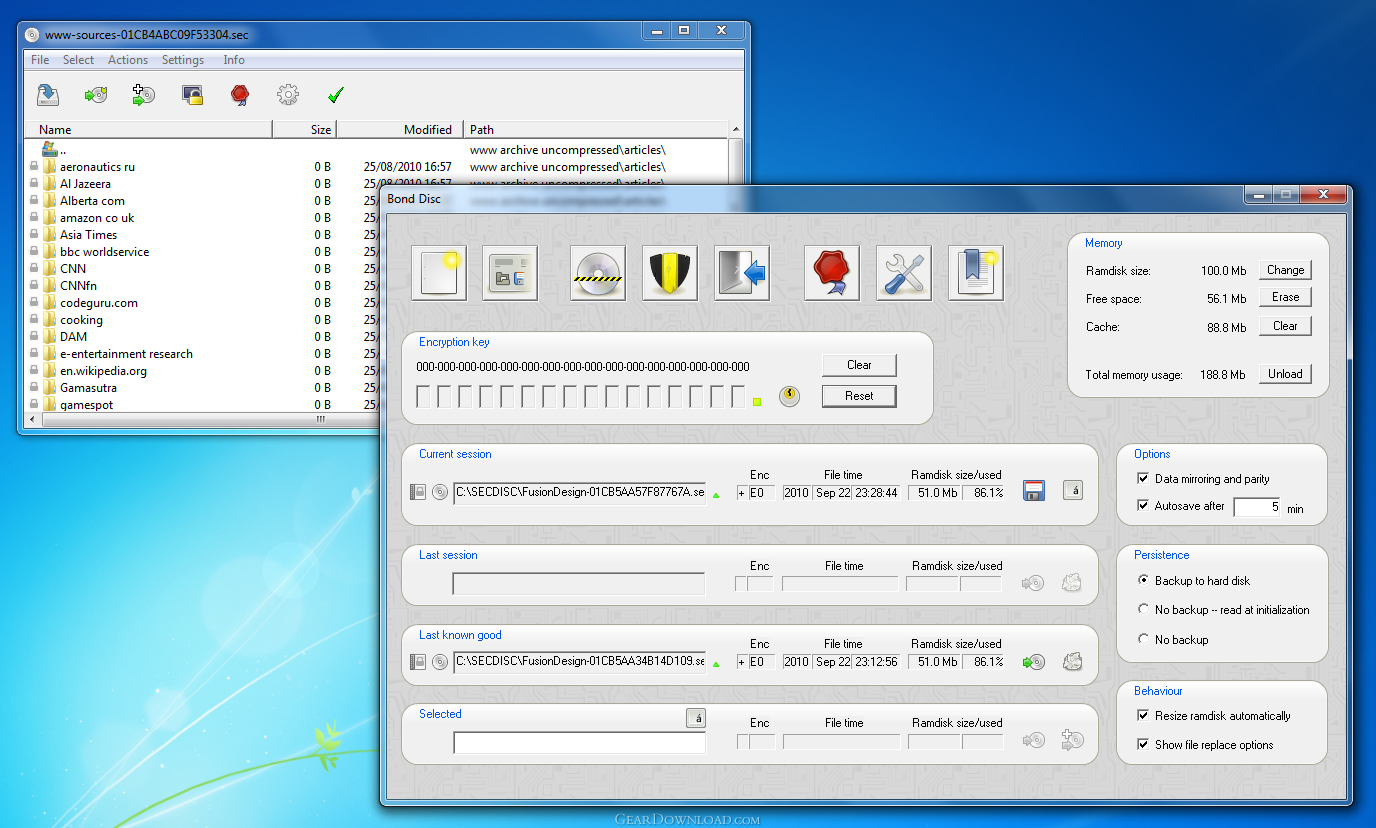Click the Autosave minutes input field

pyautogui.click(x=1257, y=507)
